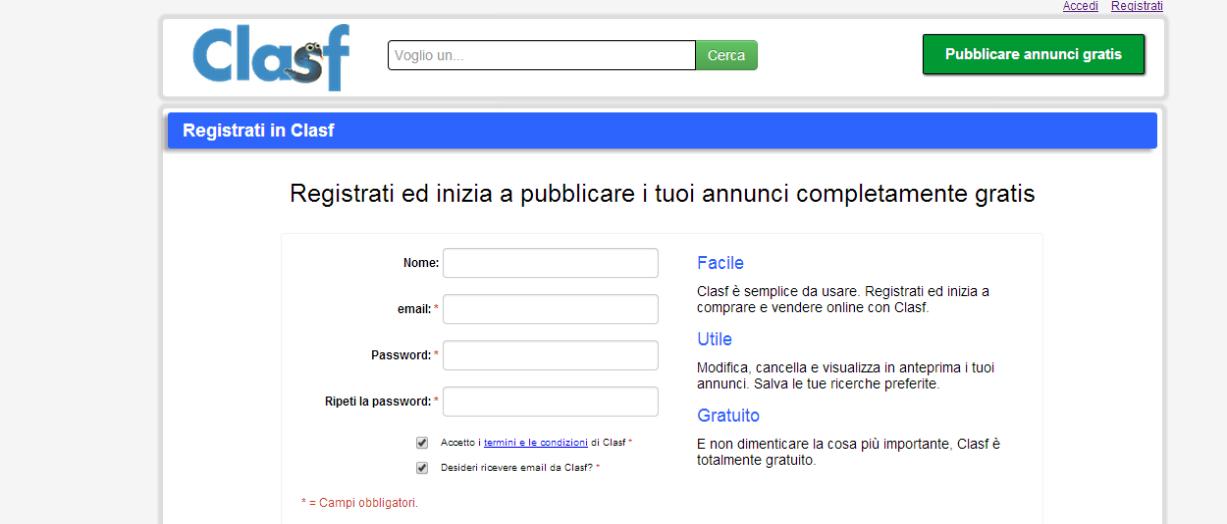Select the 'Utile' heading
This screenshot has height=524, width=1227.
[714, 339]
